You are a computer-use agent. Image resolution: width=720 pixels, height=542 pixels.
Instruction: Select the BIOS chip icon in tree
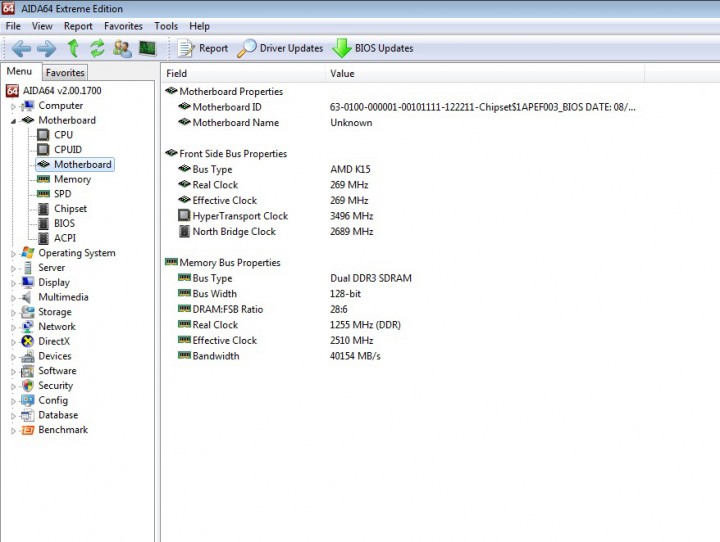43,223
